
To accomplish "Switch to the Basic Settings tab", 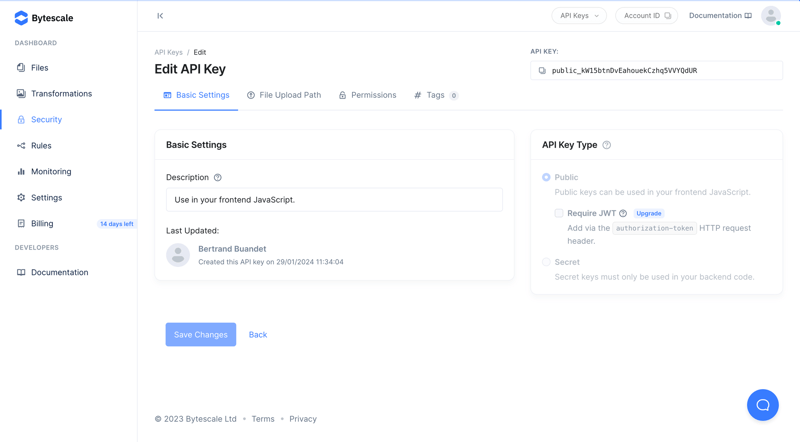I will click(x=196, y=95).
